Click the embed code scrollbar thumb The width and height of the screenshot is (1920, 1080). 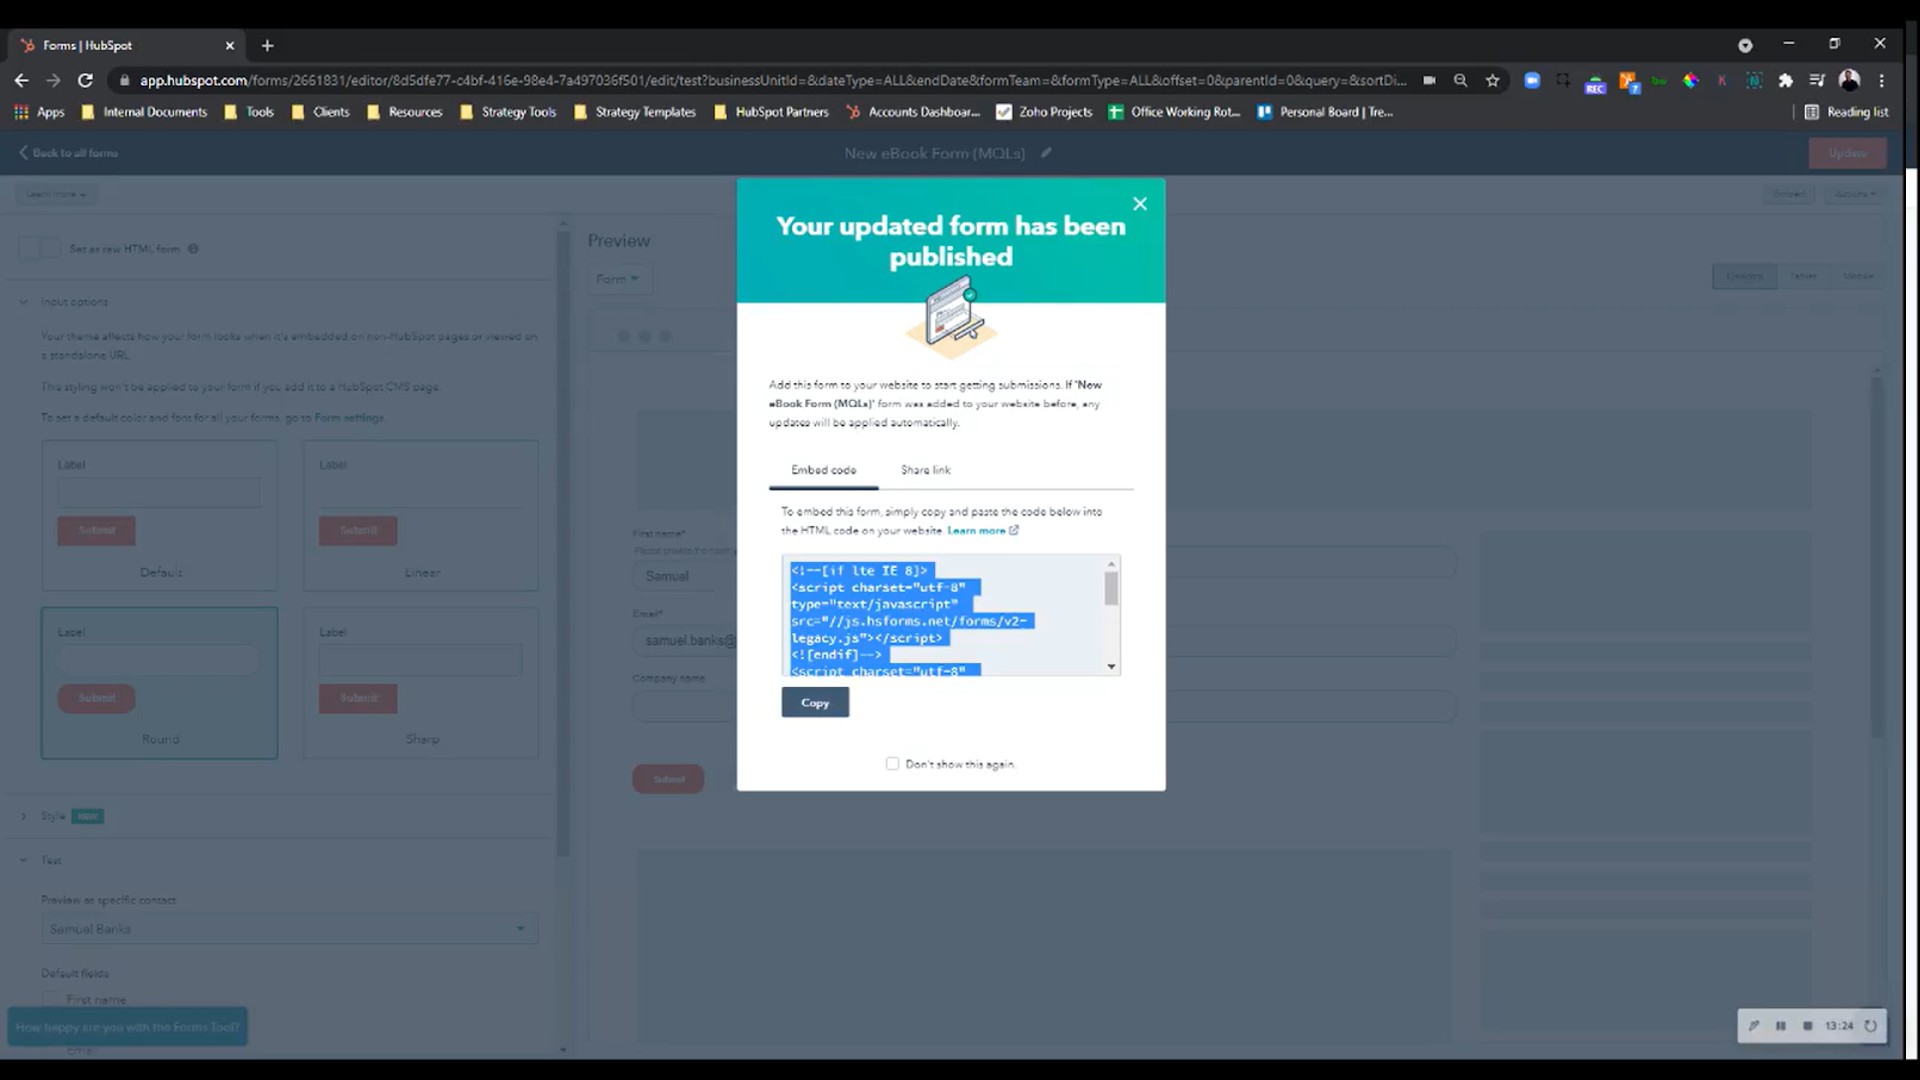tap(1111, 590)
